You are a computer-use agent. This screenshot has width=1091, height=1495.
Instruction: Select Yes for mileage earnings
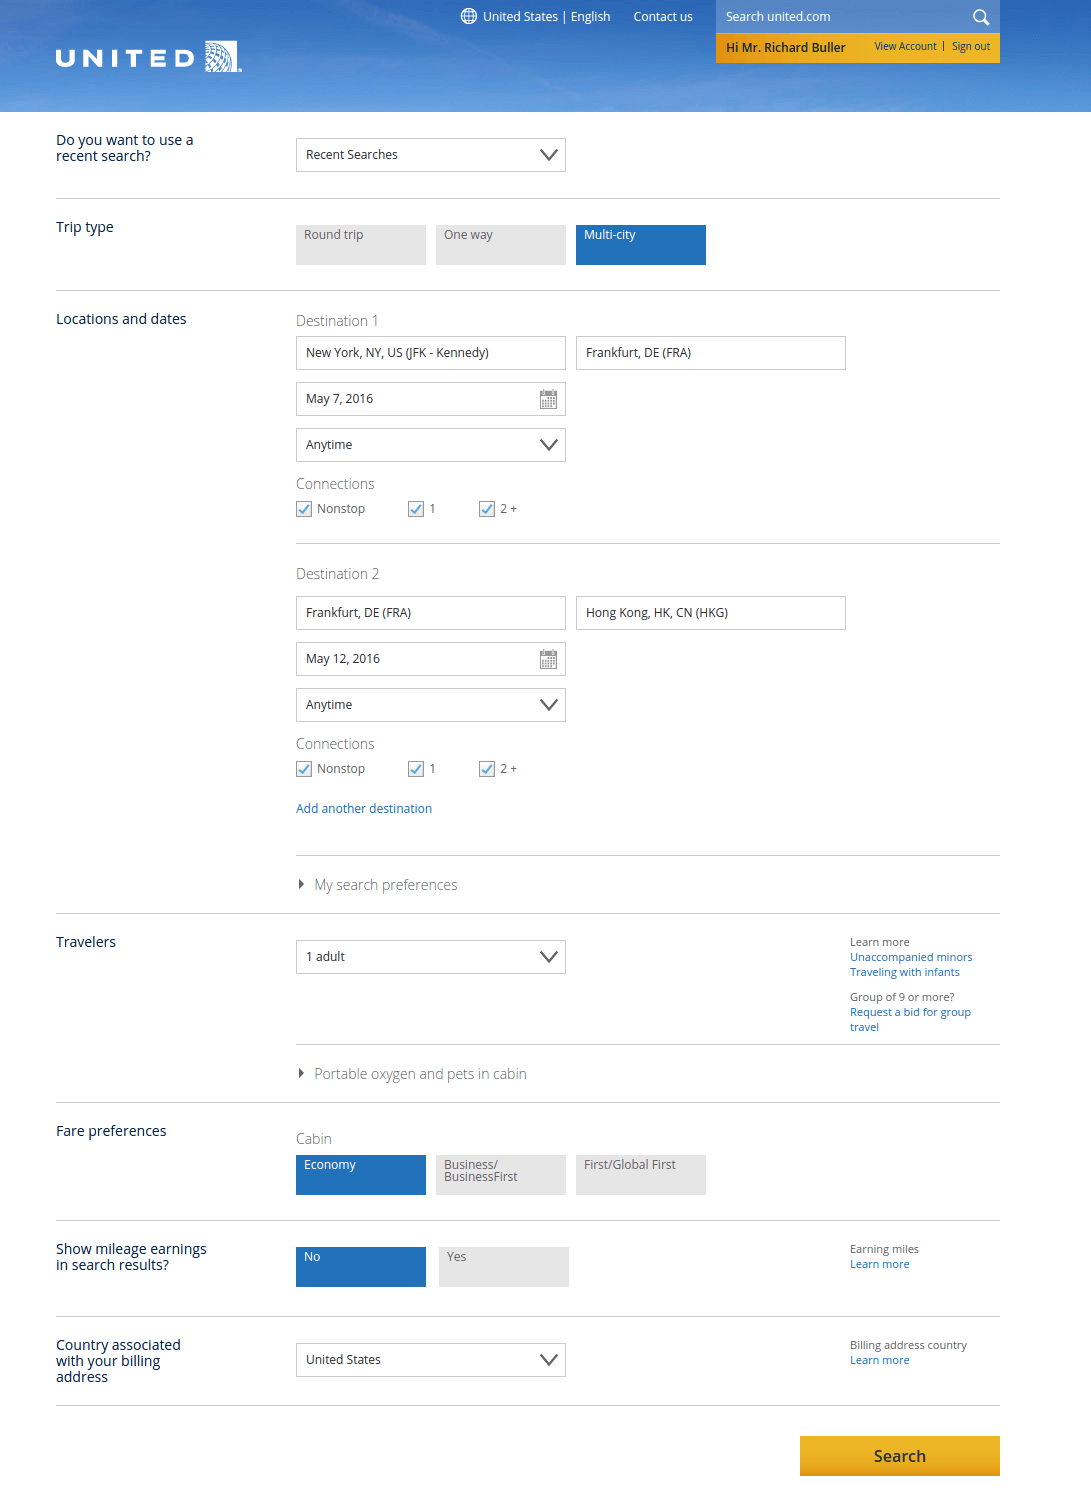click(504, 1267)
